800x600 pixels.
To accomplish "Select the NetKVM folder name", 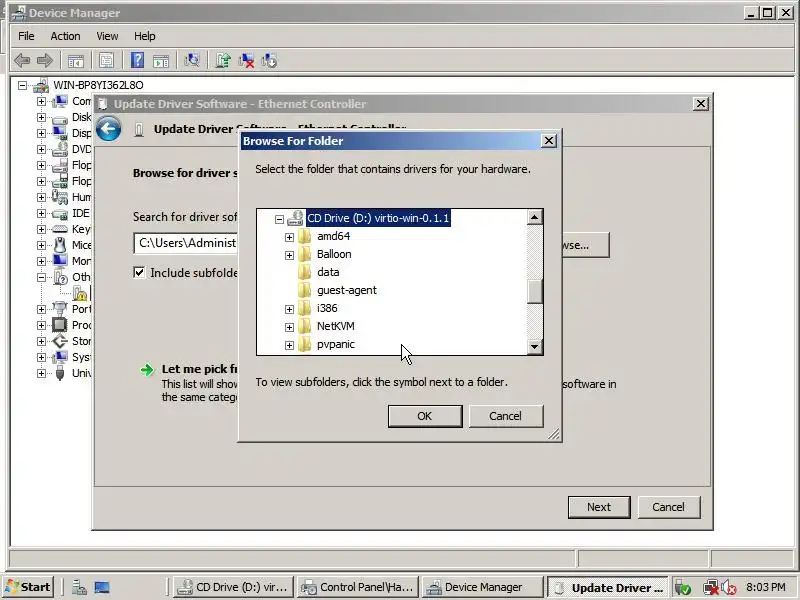I will click(x=336, y=327).
